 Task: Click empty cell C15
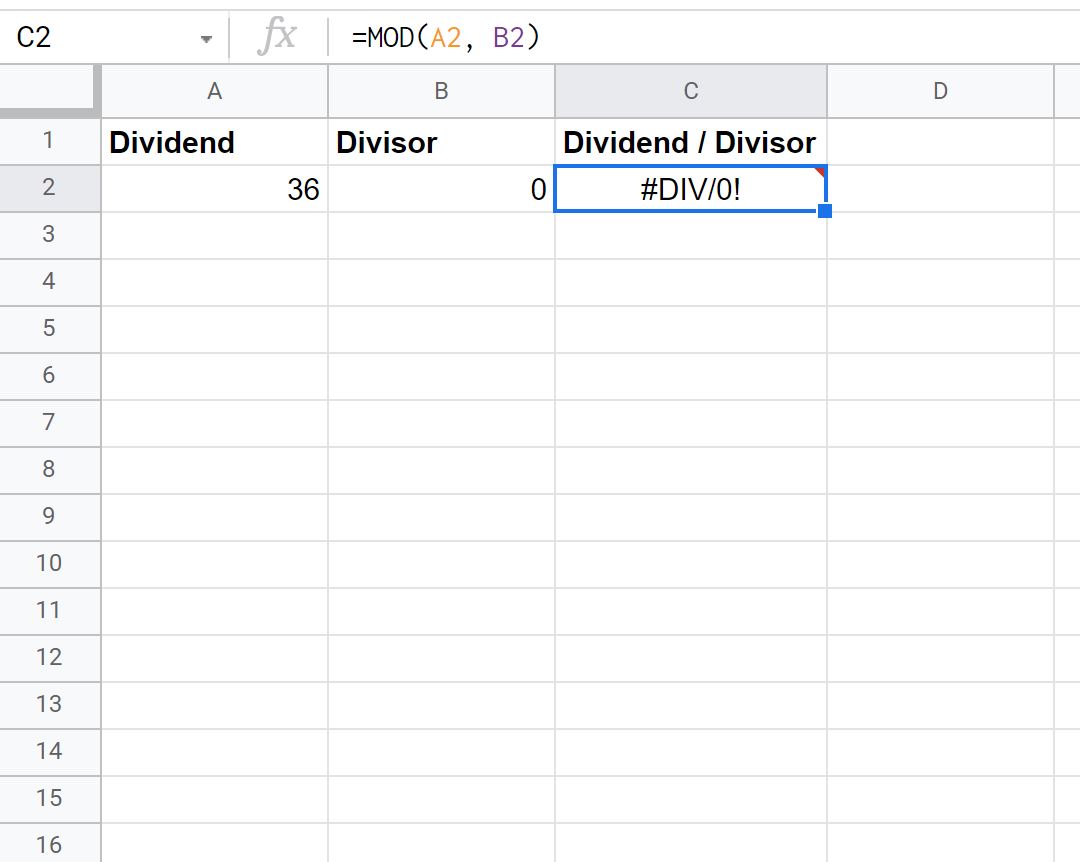pos(691,799)
